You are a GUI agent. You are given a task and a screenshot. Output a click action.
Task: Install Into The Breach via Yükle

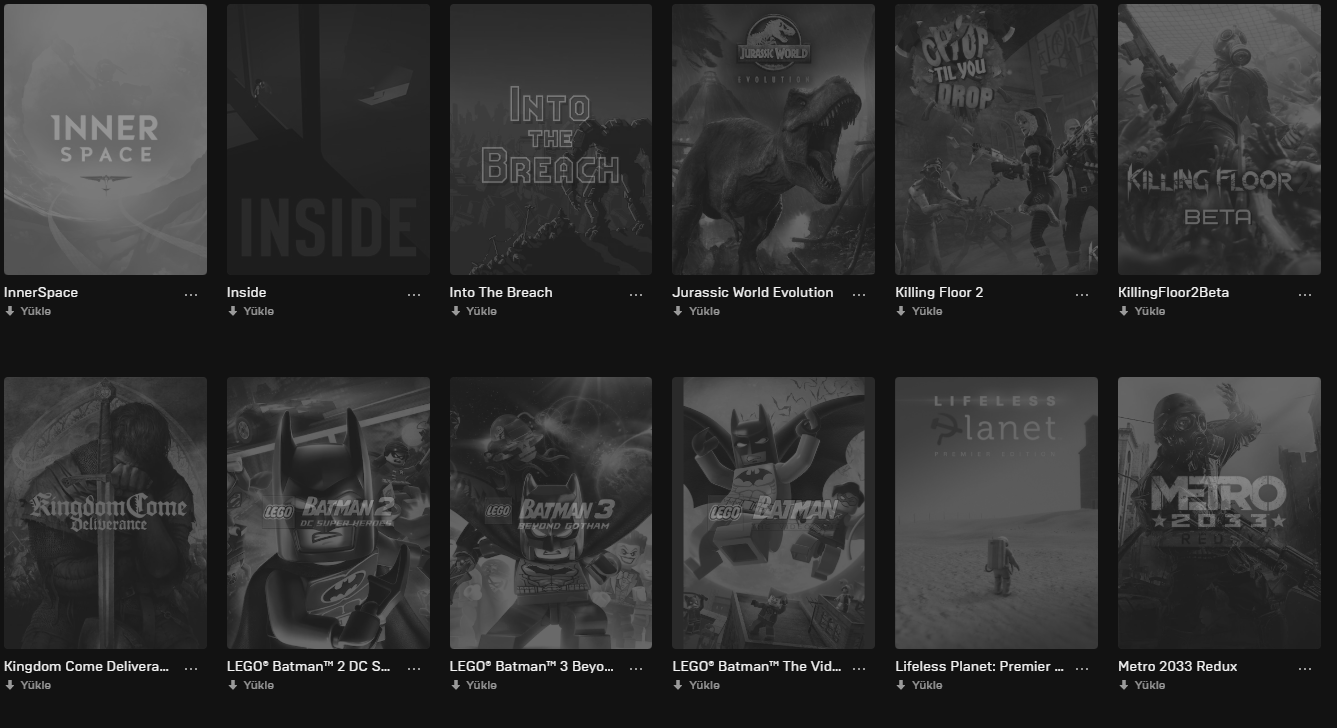[474, 311]
